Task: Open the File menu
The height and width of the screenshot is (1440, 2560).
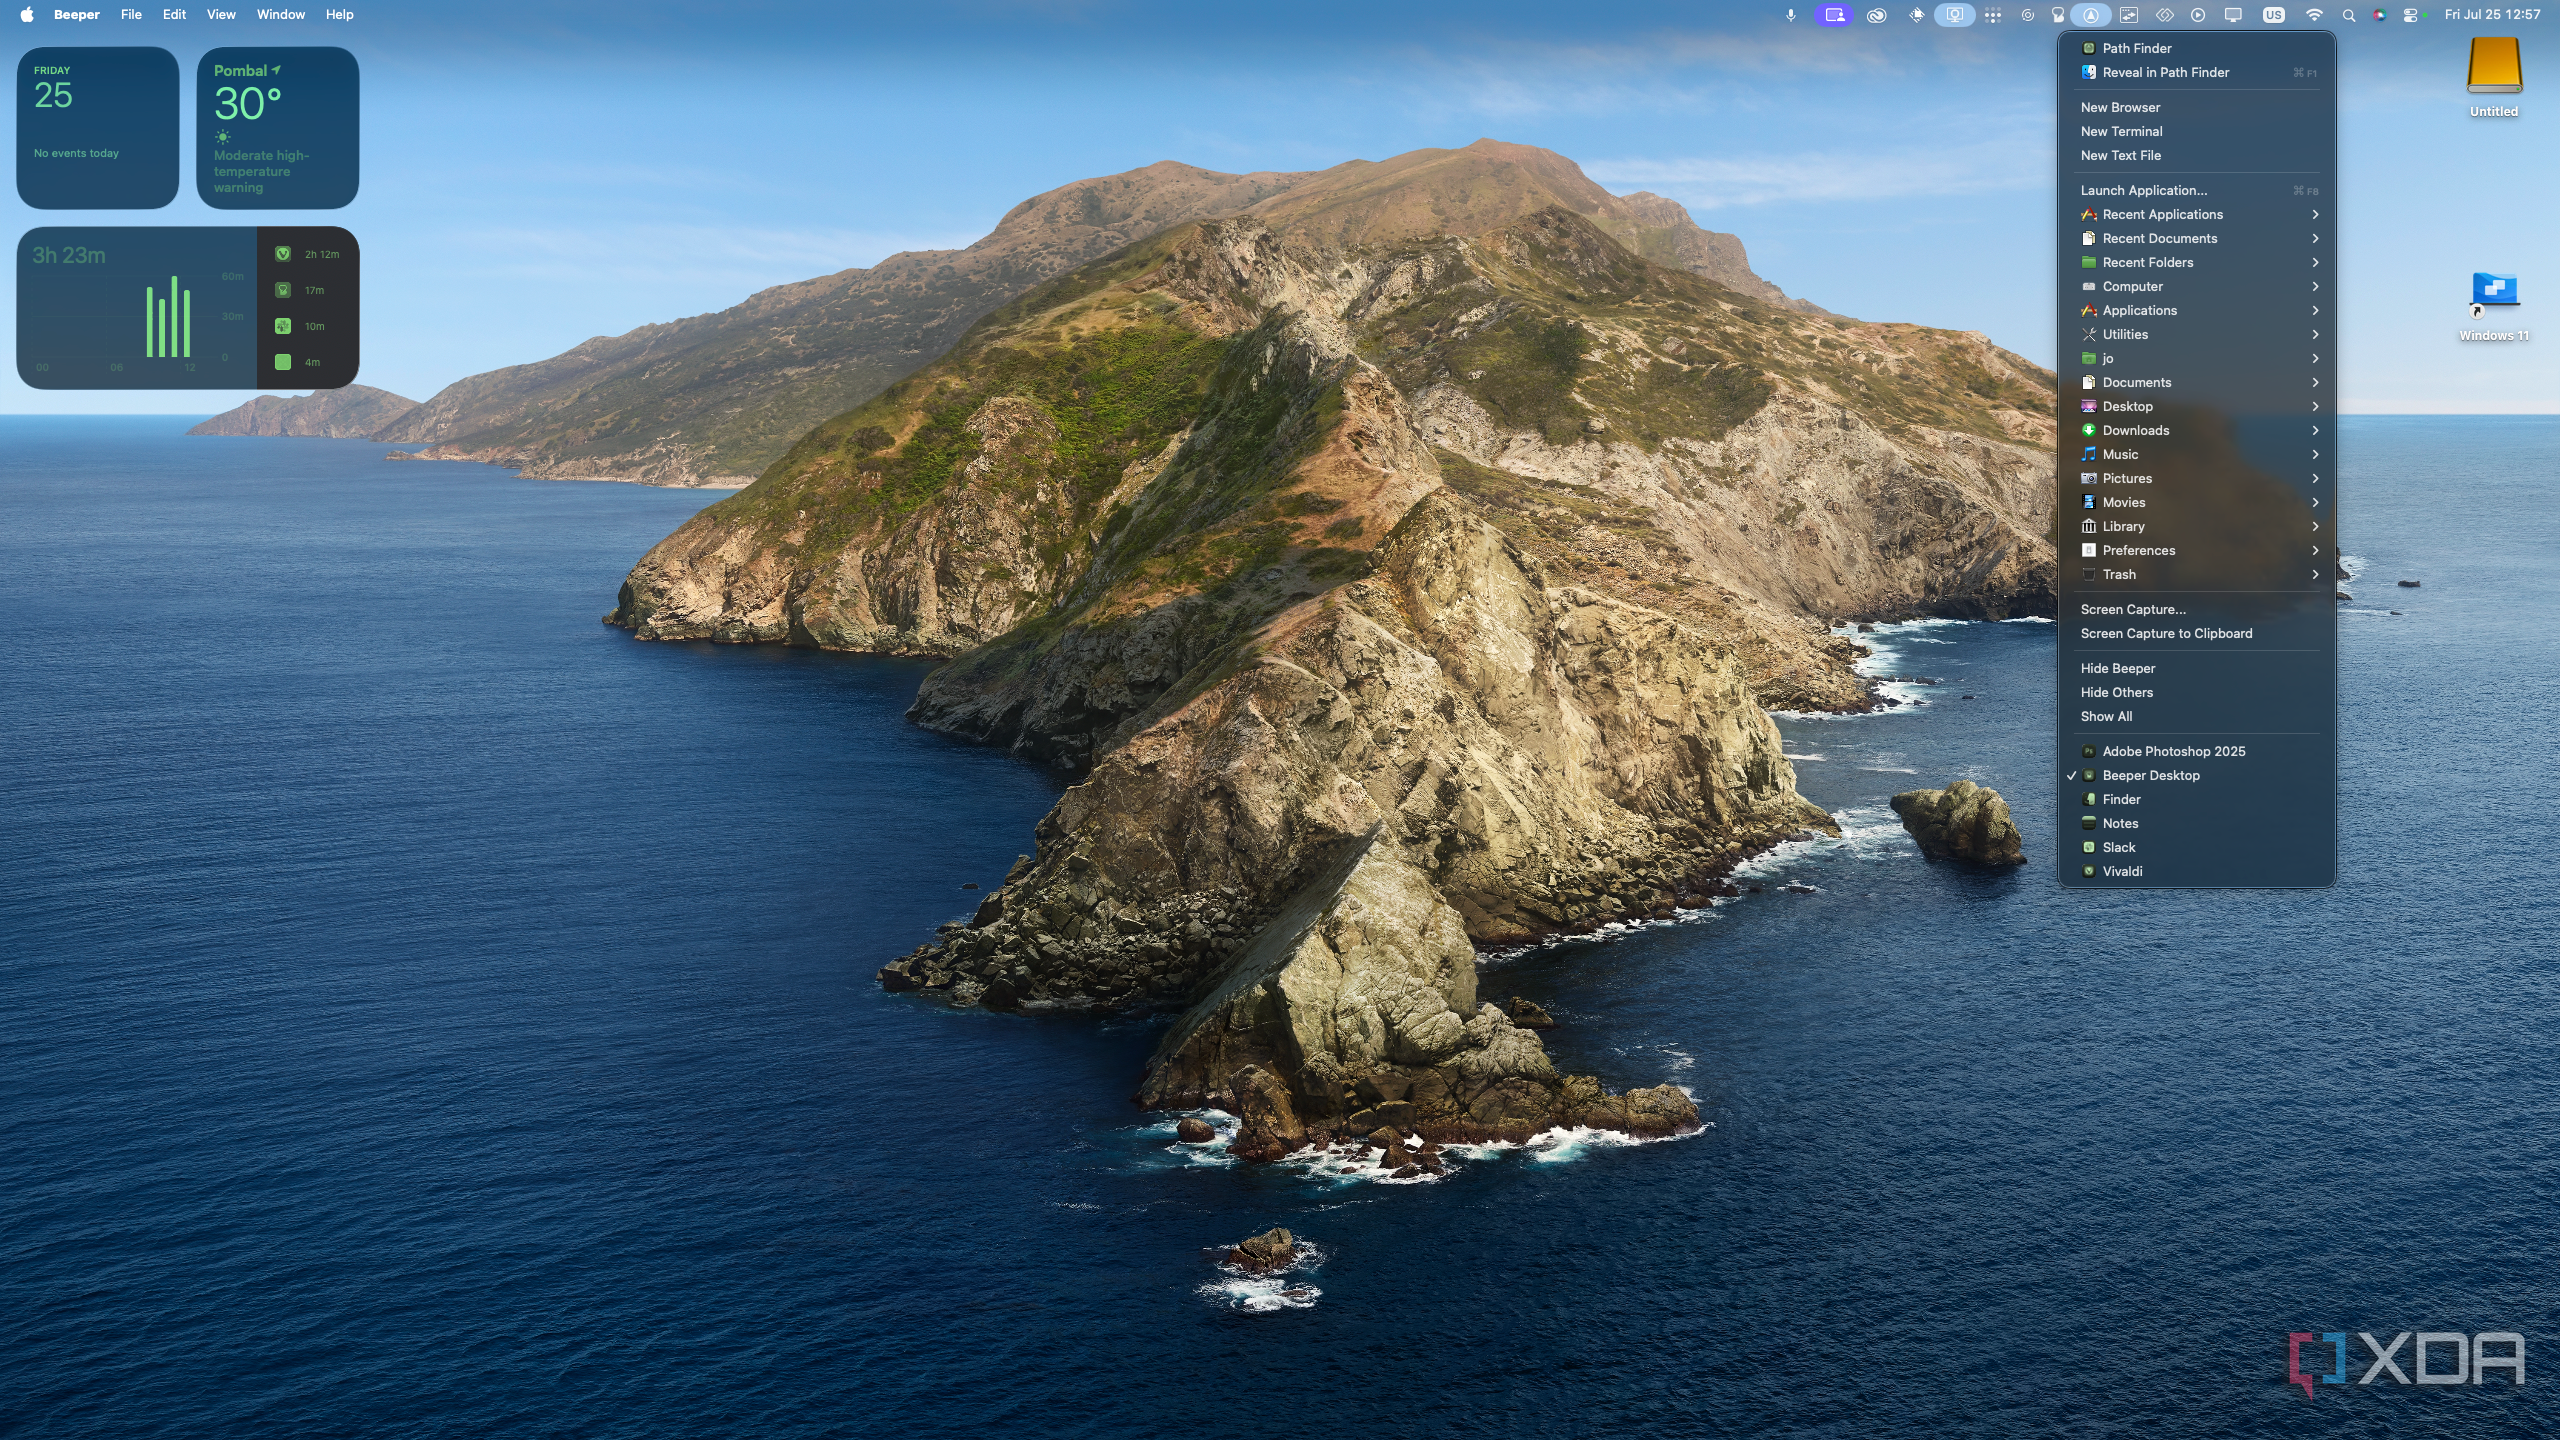Action: [x=131, y=15]
